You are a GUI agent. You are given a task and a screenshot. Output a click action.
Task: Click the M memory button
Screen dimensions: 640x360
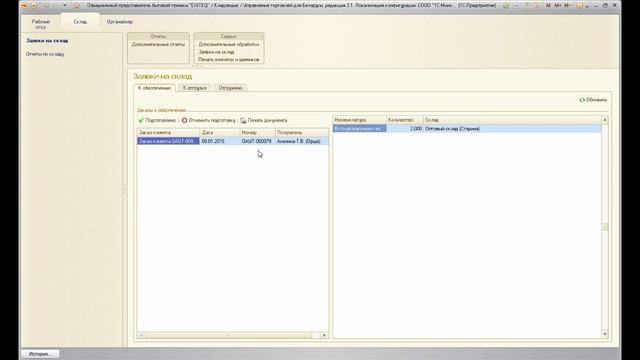(x=548, y=6)
